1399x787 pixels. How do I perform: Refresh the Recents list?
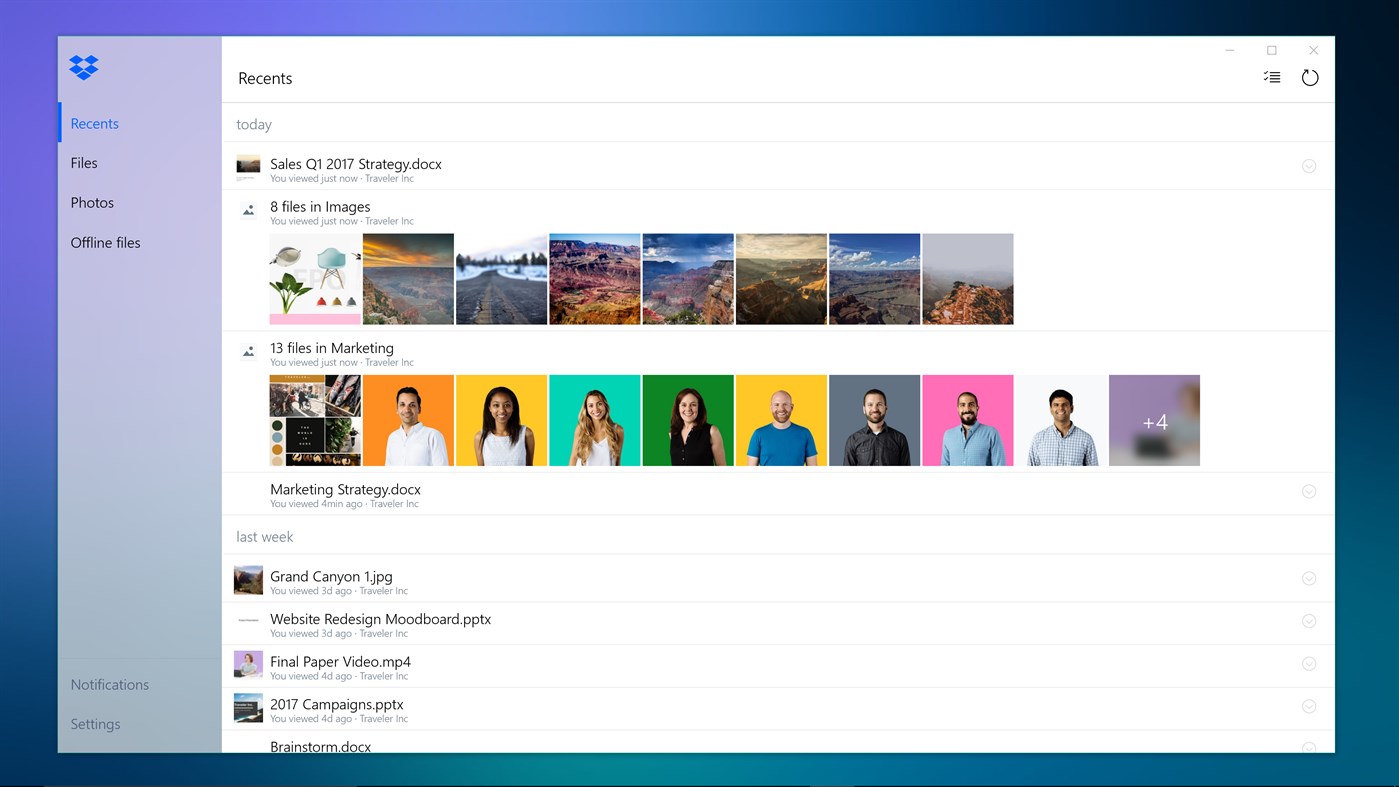[1310, 77]
